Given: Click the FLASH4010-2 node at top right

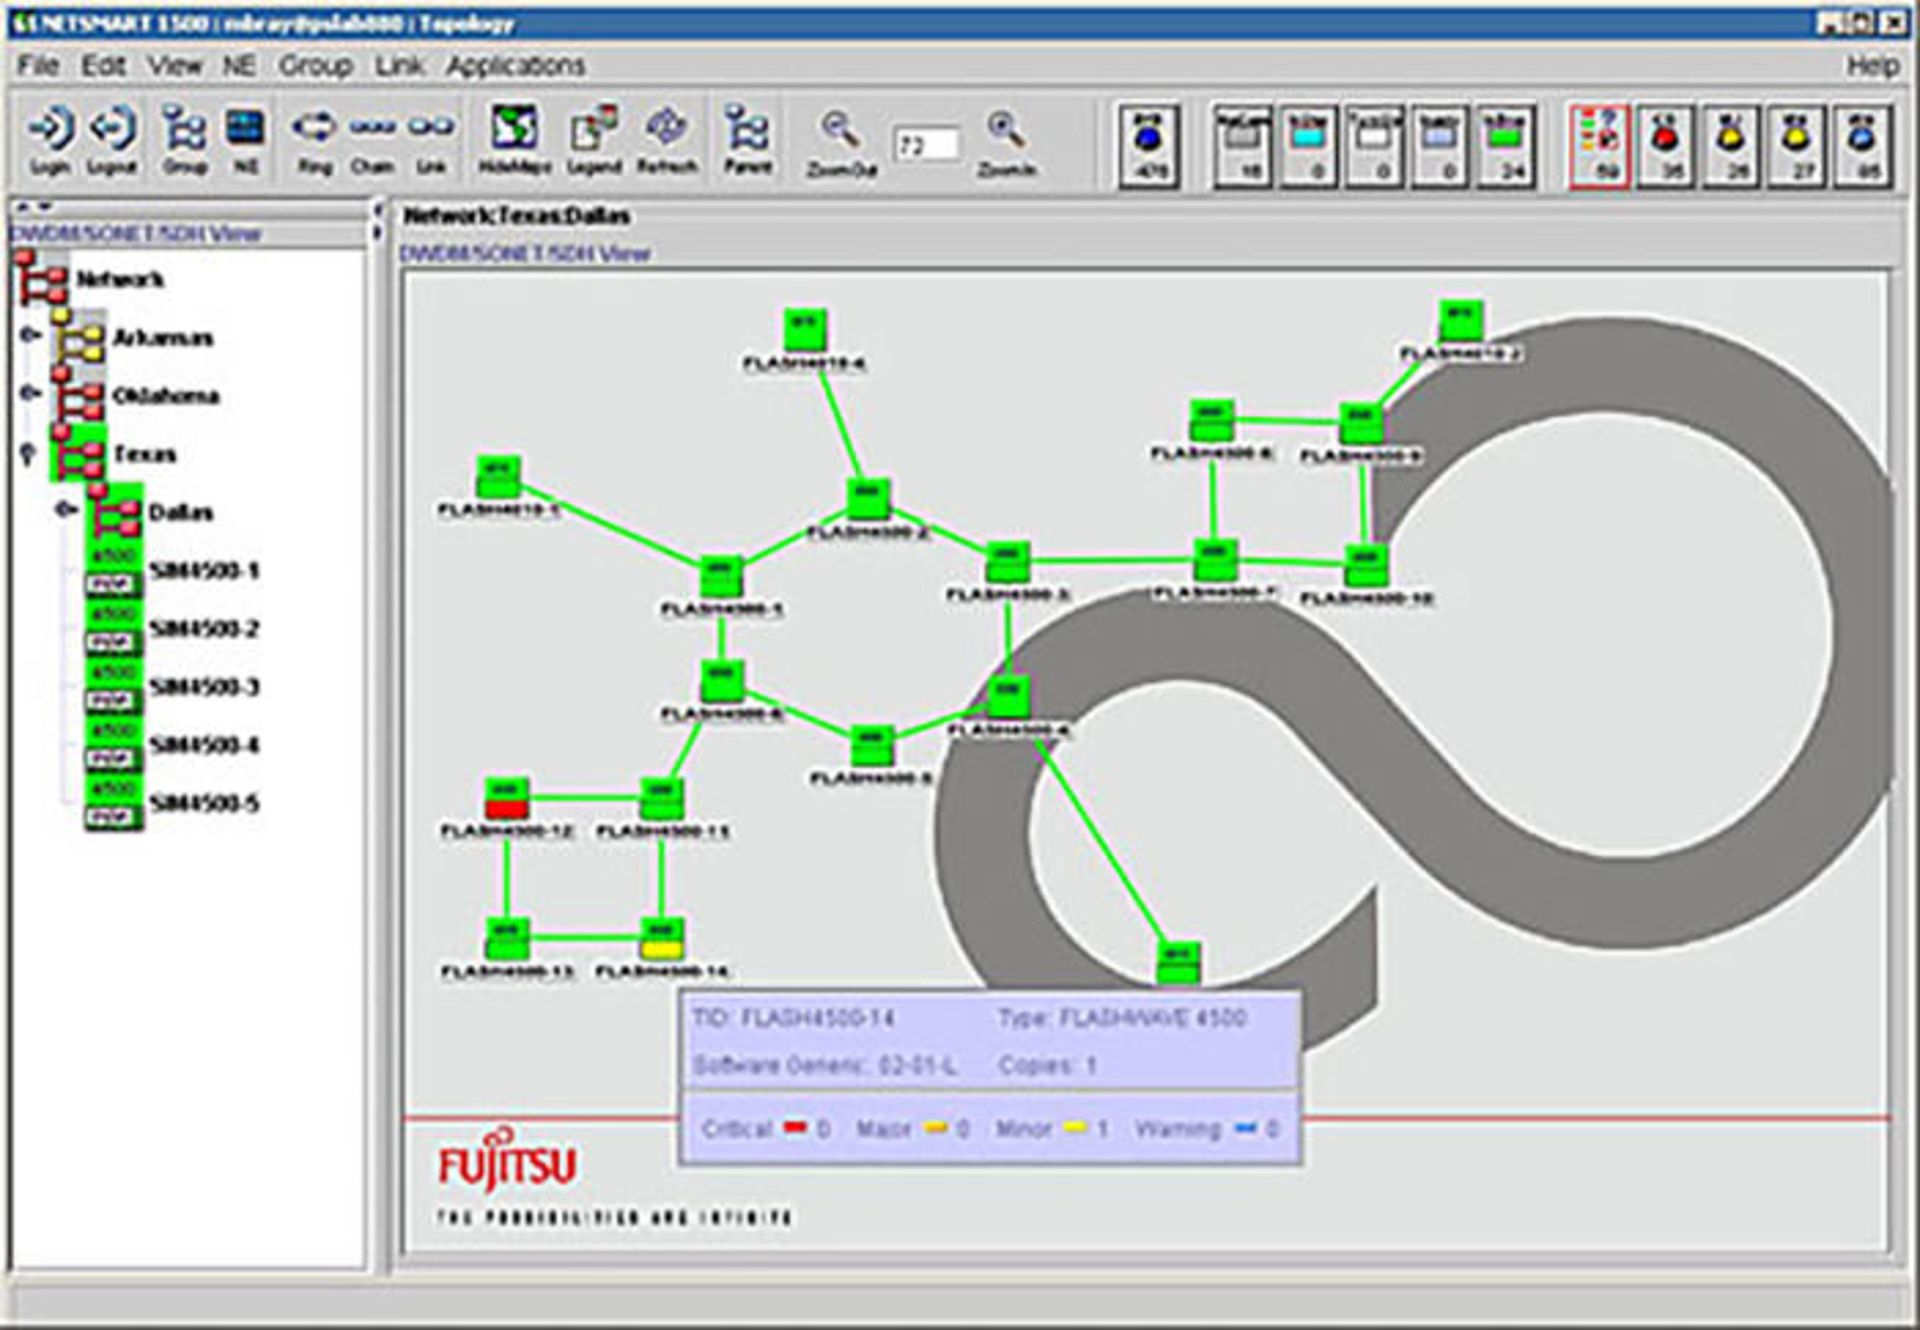Looking at the screenshot, I should click(x=1460, y=322).
